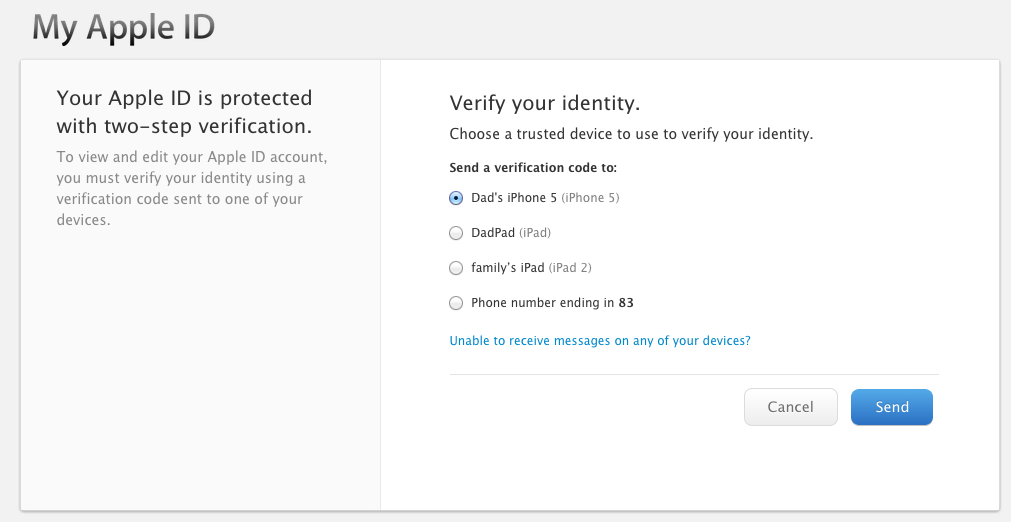This screenshot has height=522, width=1011.
Task: Select the Dad's iPhone 5 radio button
Action: [456, 198]
